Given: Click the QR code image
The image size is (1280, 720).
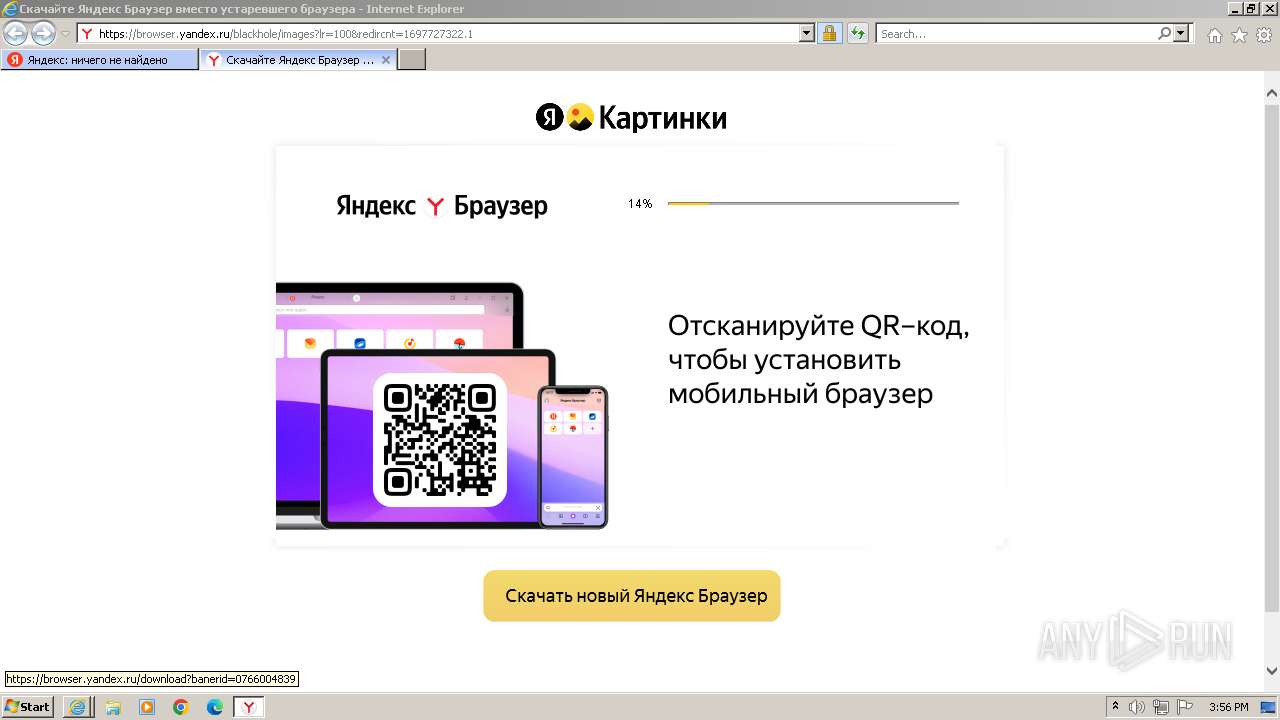Looking at the screenshot, I should click(440, 439).
